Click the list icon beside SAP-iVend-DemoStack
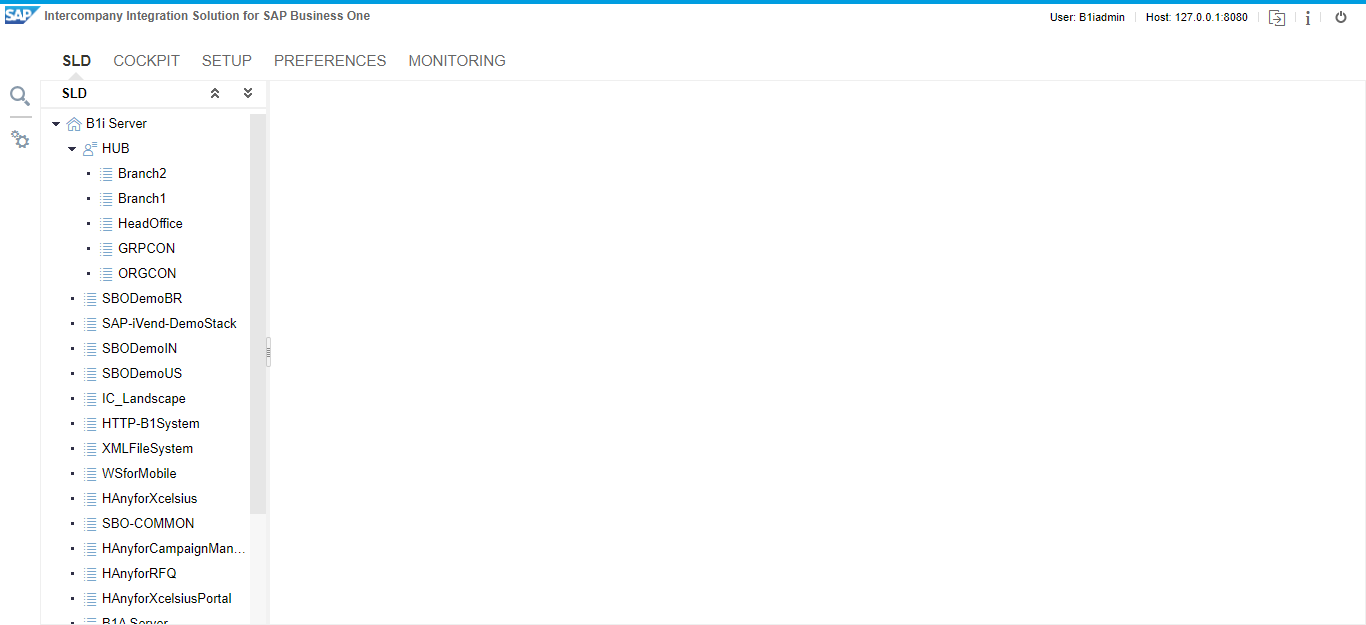1366x625 pixels. tap(90, 324)
